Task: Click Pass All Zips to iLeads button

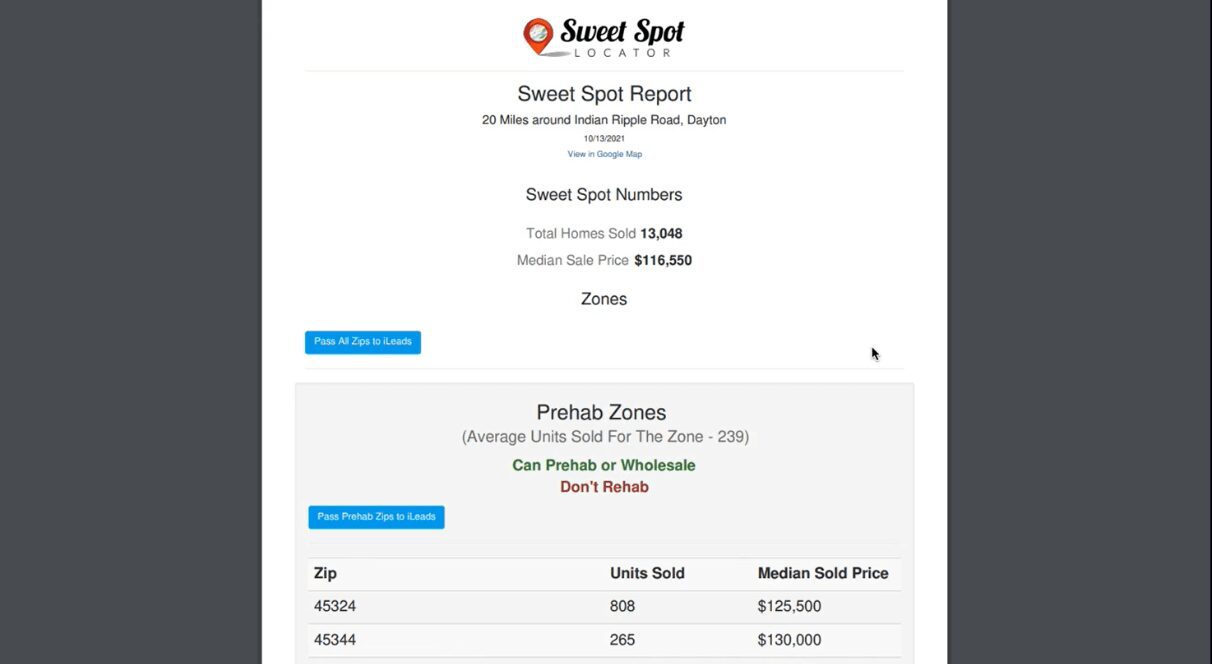Action: click(363, 342)
